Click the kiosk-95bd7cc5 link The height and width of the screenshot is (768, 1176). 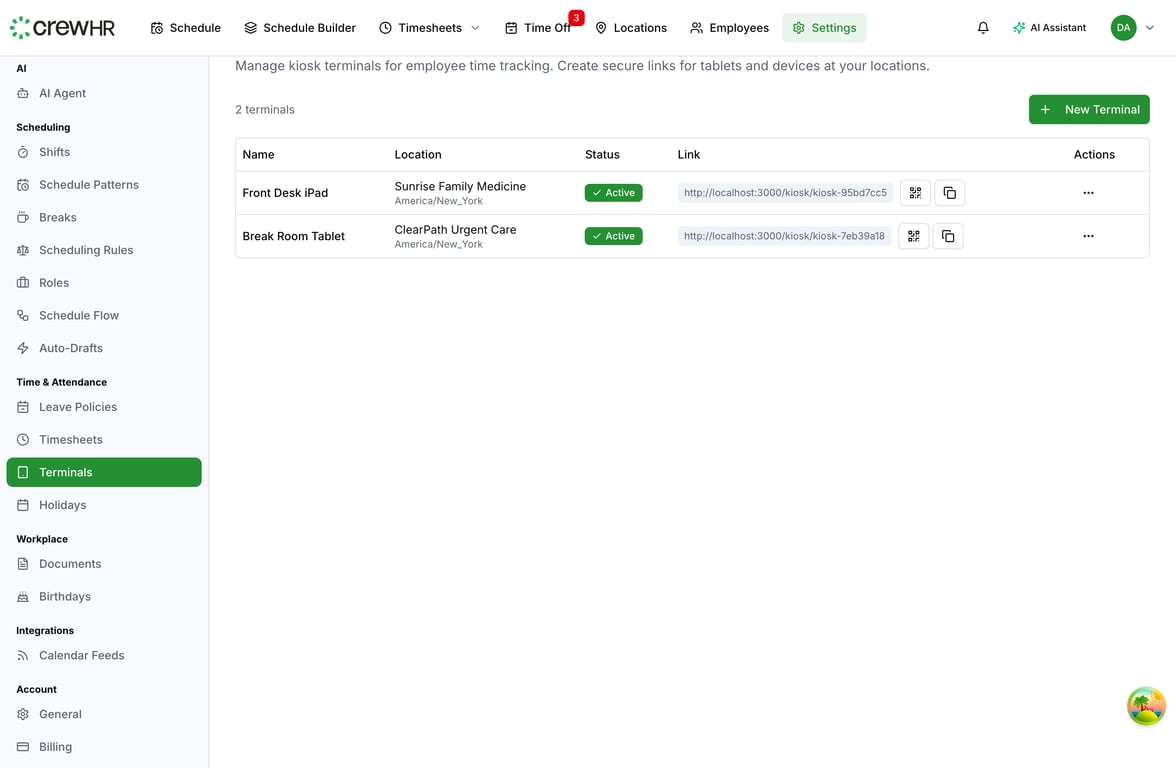point(785,193)
